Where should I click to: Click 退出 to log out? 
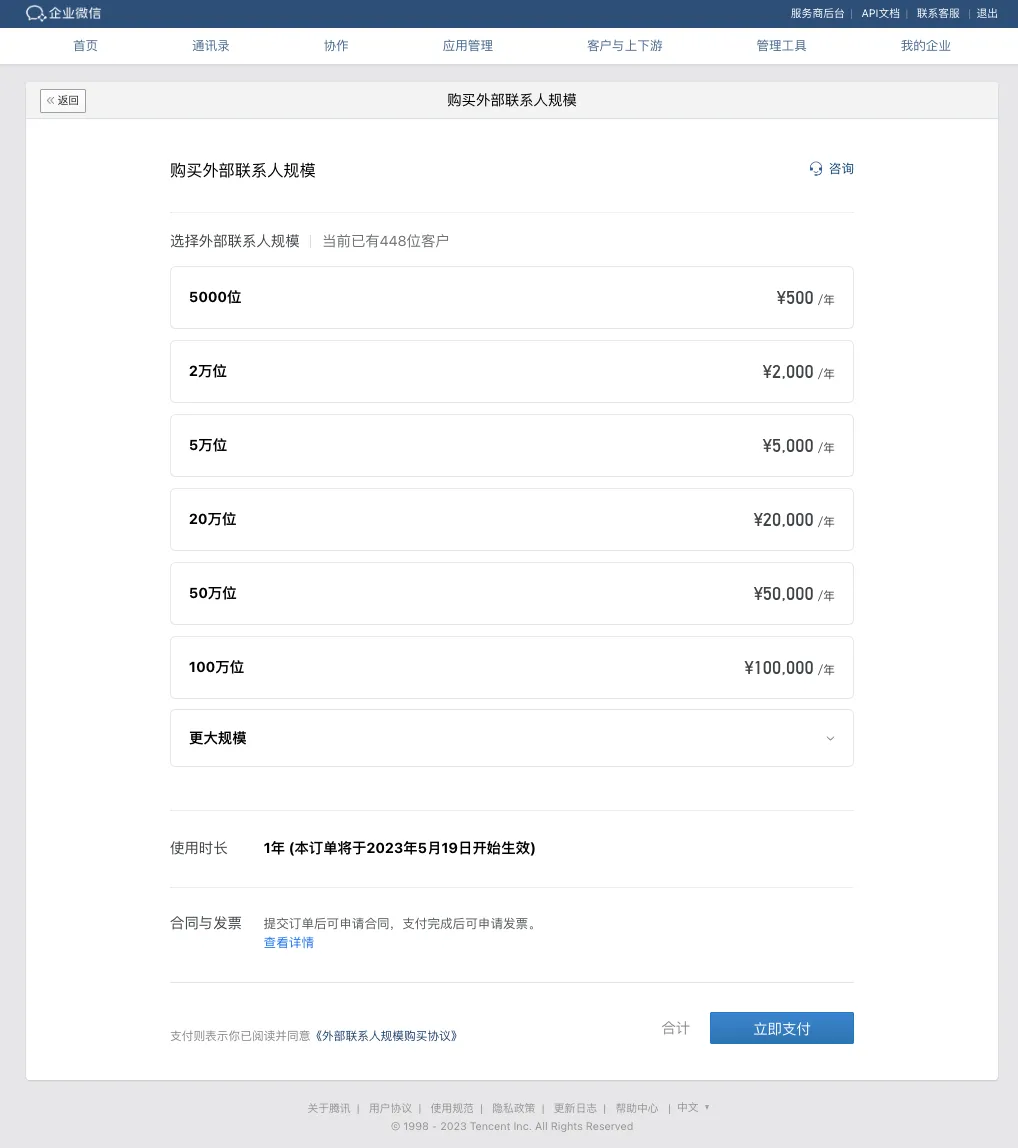[x=986, y=13]
